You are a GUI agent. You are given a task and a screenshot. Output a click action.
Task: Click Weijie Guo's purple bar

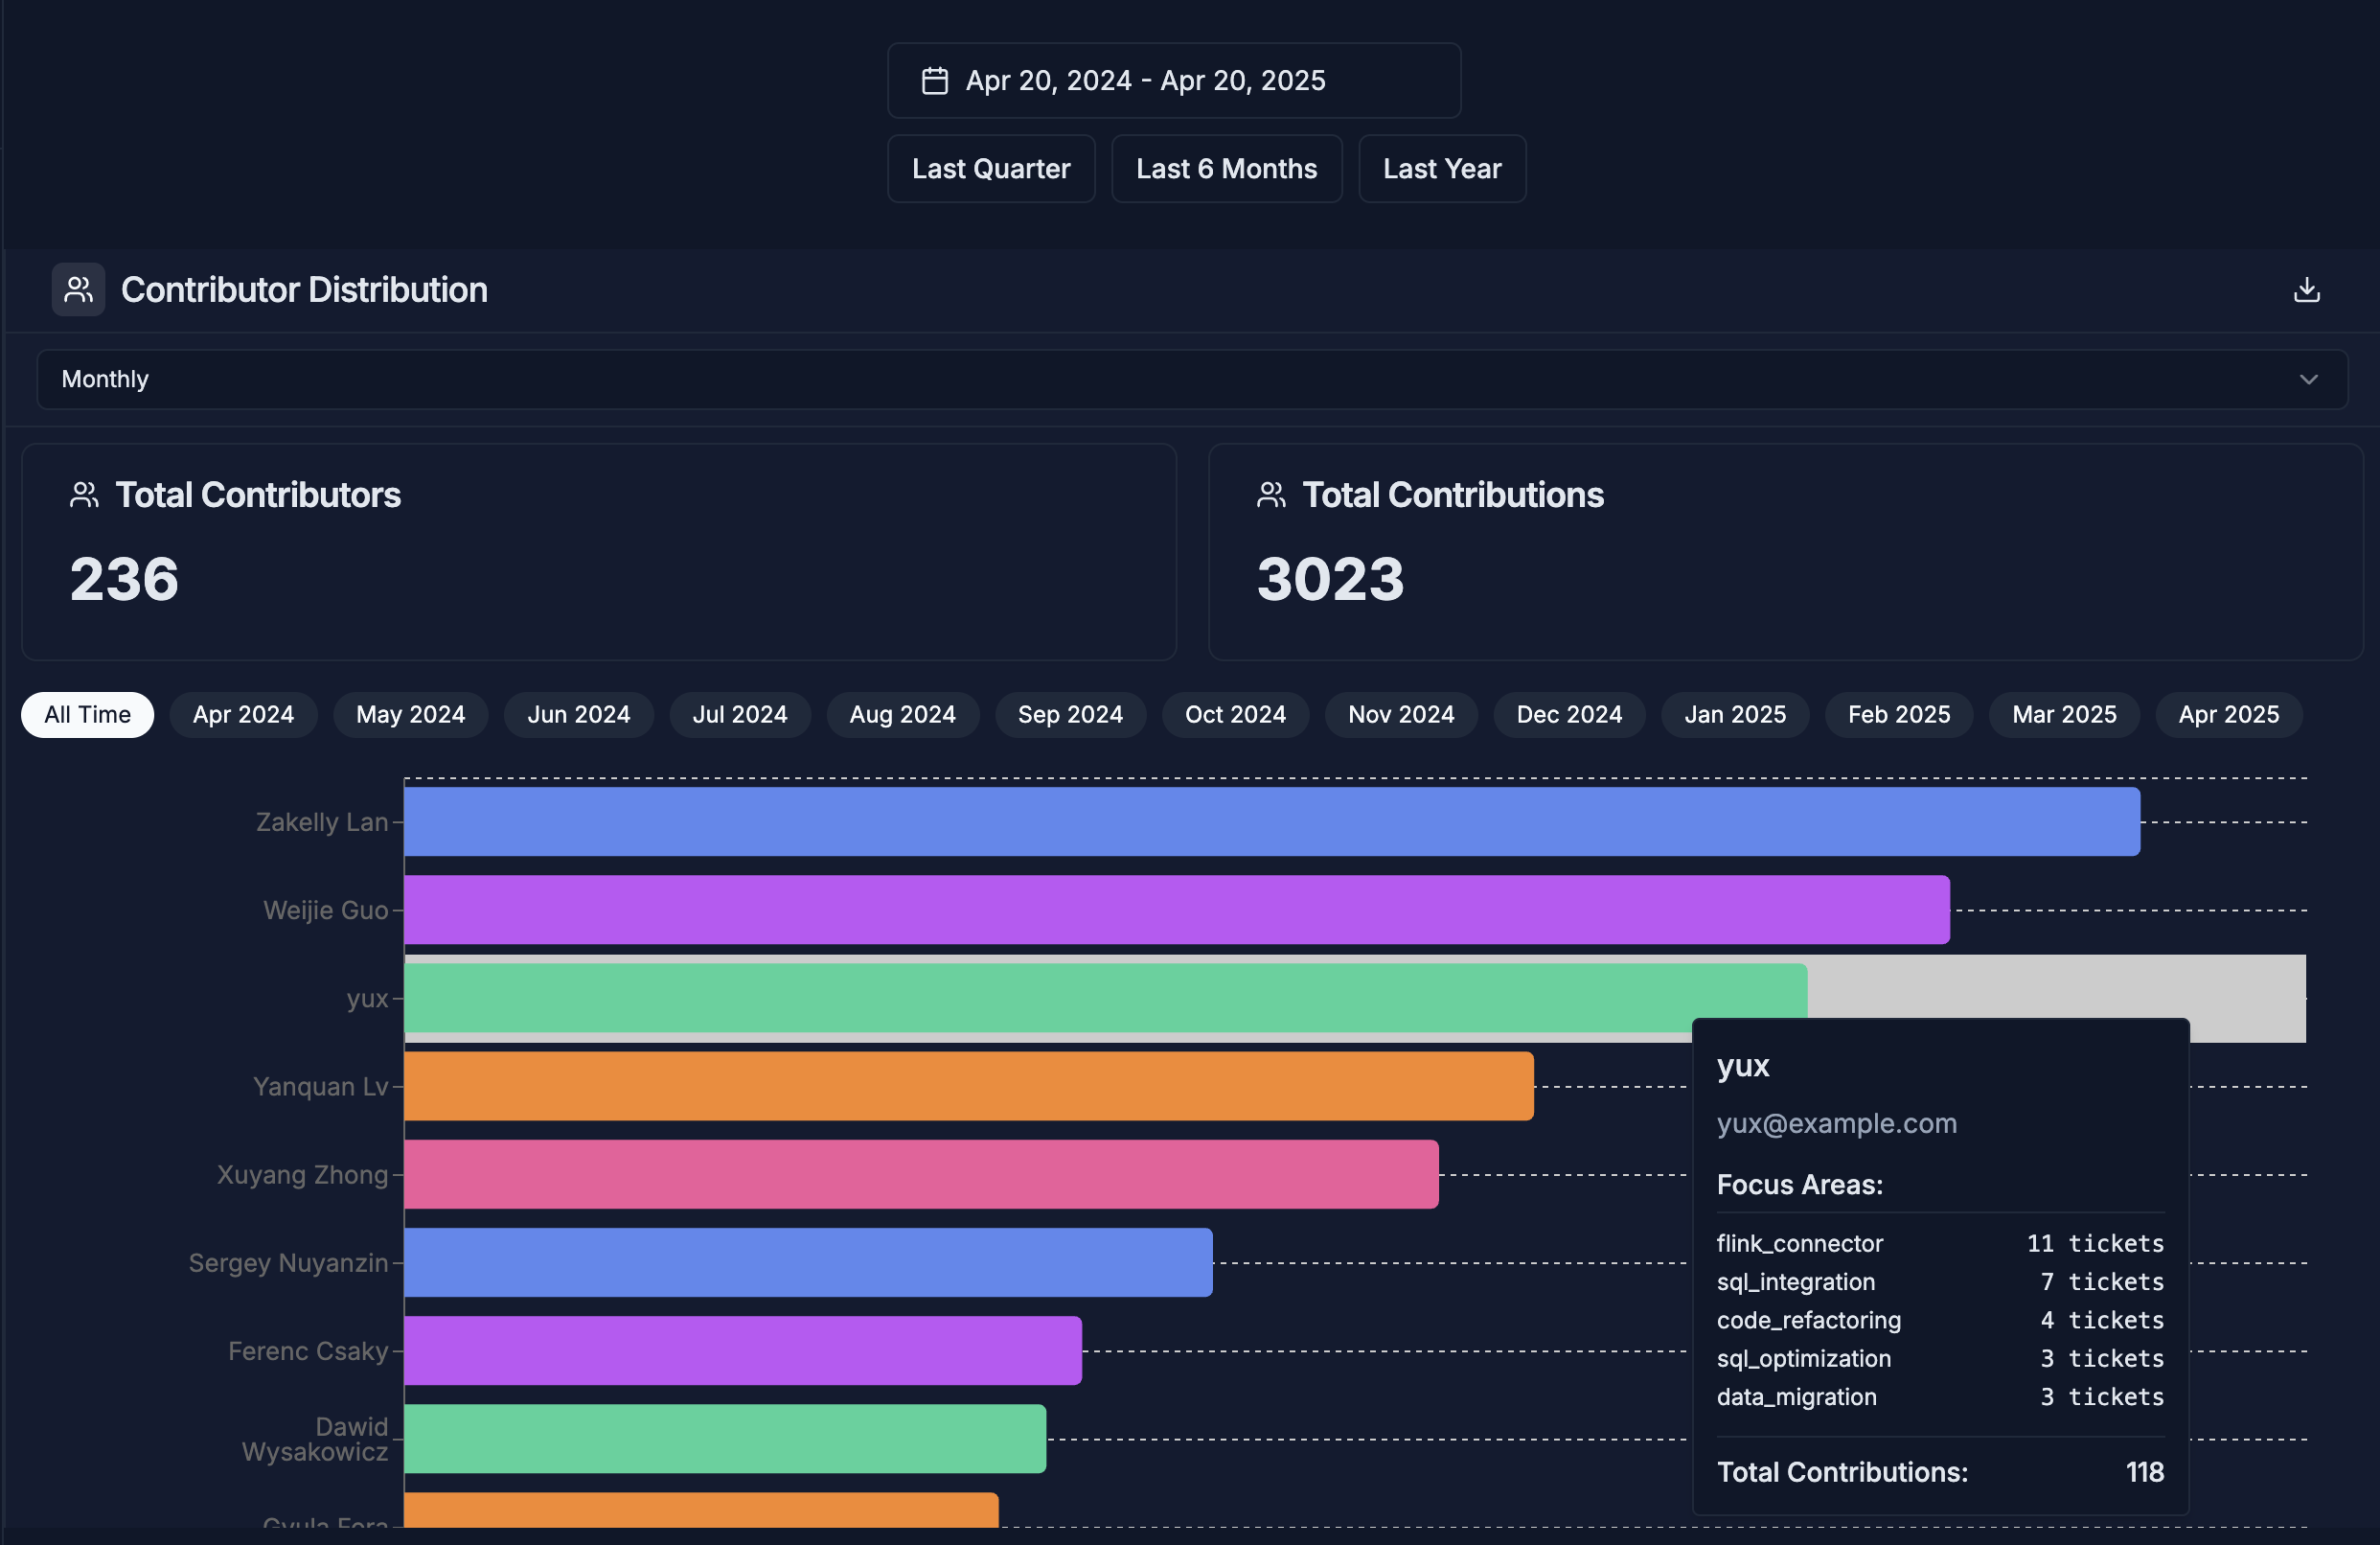(x=1175, y=910)
